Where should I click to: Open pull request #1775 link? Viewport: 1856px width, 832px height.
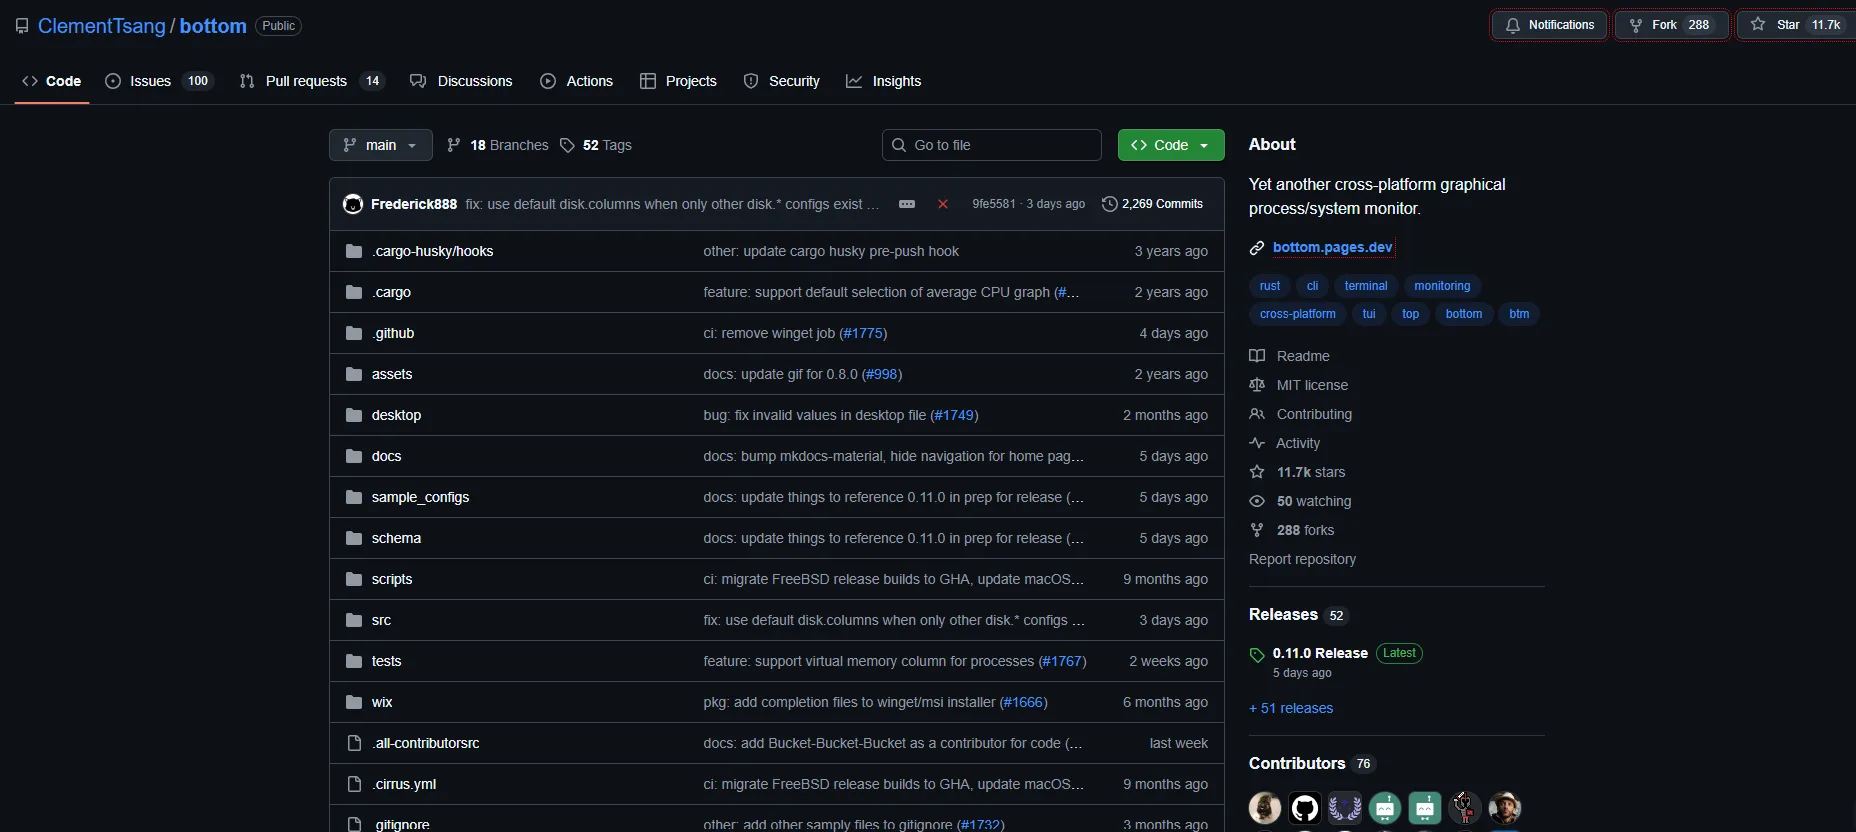[863, 333]
